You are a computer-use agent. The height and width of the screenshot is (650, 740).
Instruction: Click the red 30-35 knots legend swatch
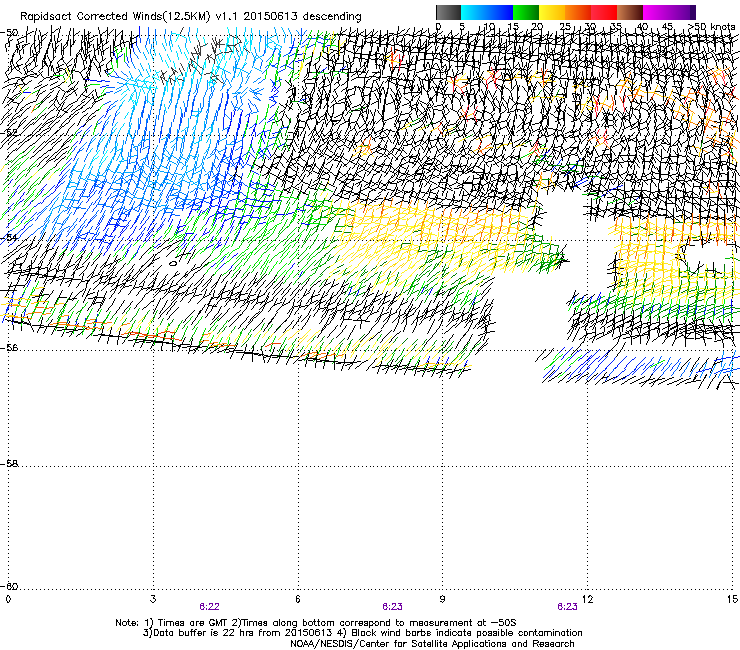(604, 12)
